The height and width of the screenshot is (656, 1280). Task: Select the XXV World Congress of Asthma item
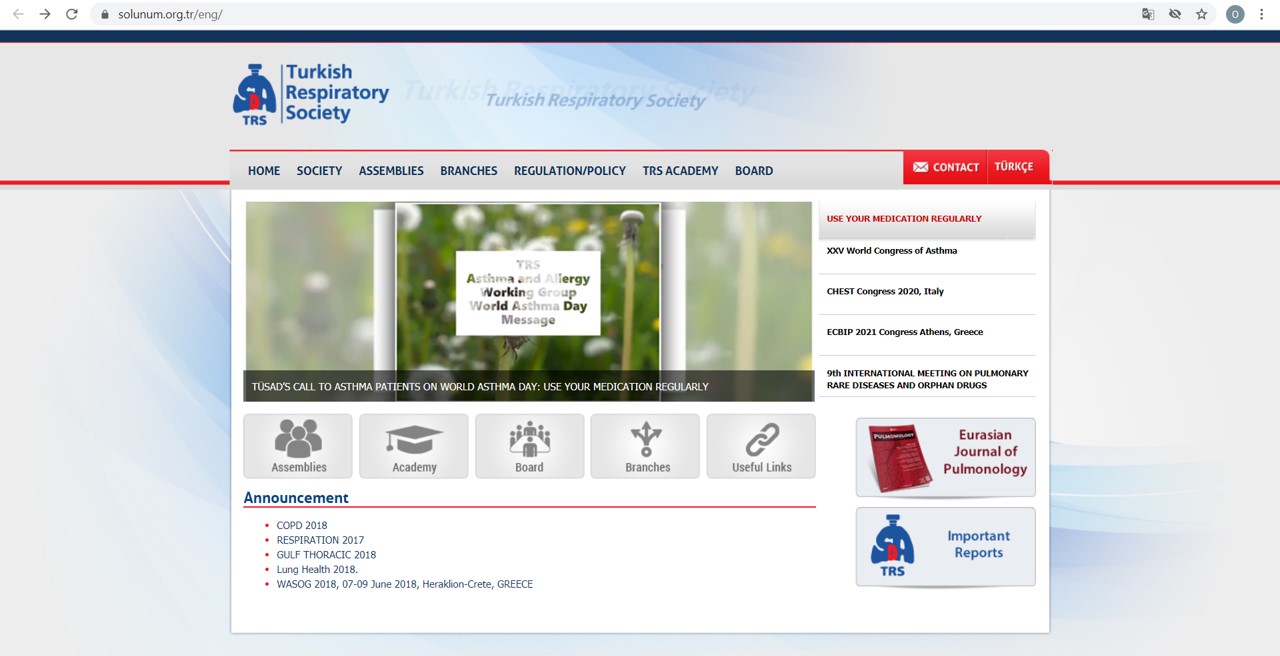(891, 251)
